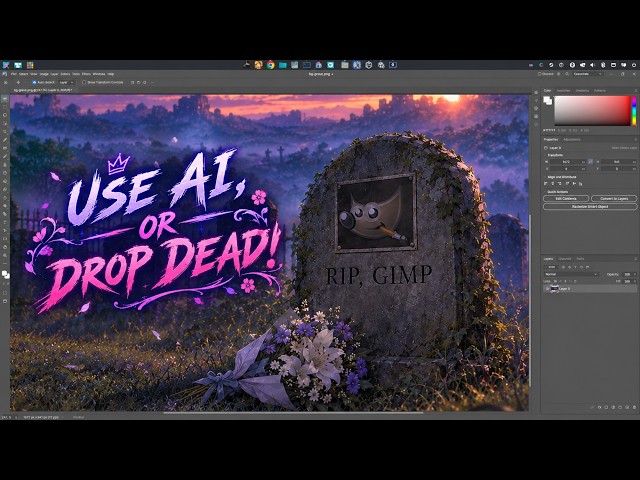The image size is (640, 480).
Task: Open the Normal blend mode dropdown
Action: click(x=571, y=274)
